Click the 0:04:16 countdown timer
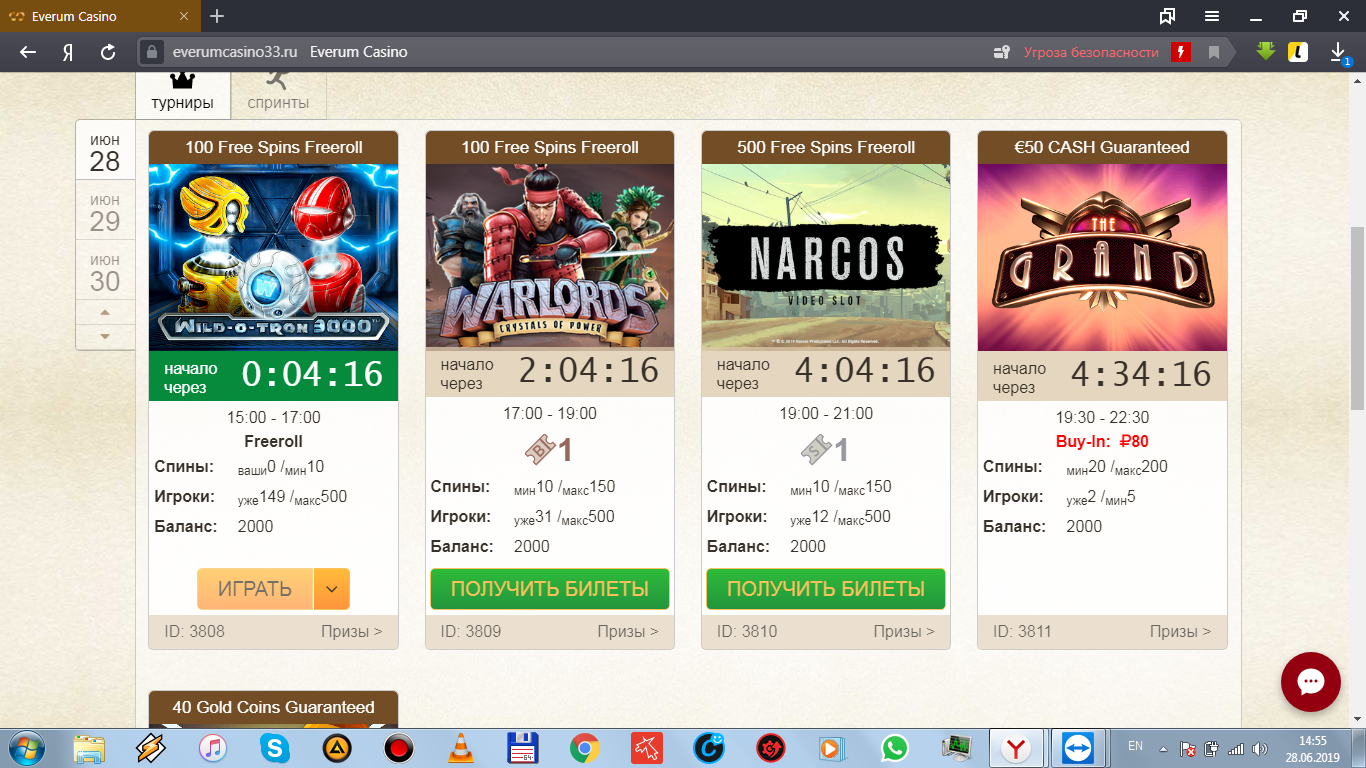This screenshot has width=1366, height=768. [x=313, y=374]
